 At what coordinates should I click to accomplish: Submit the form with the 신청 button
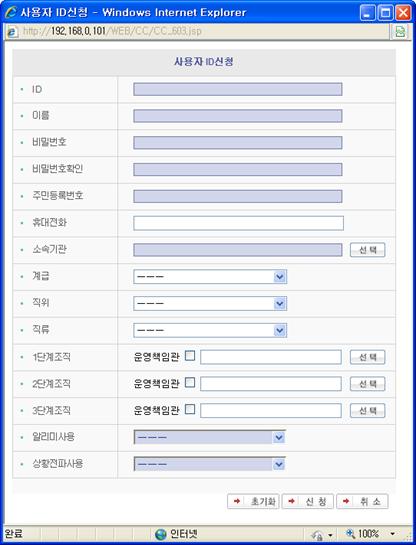[x=308, y=501]
